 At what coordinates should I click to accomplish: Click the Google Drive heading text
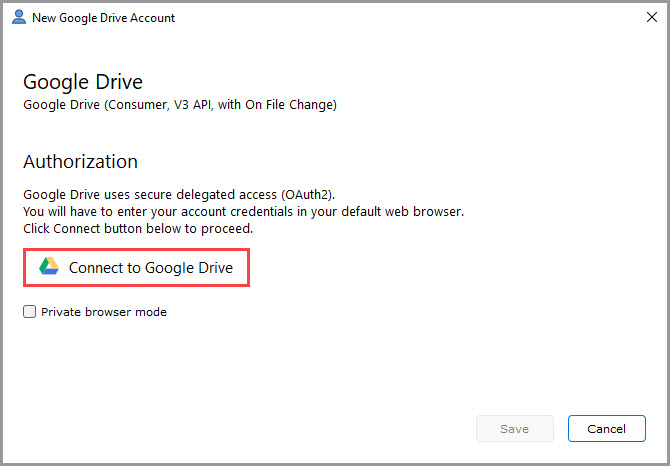click(x=83, y=82)
